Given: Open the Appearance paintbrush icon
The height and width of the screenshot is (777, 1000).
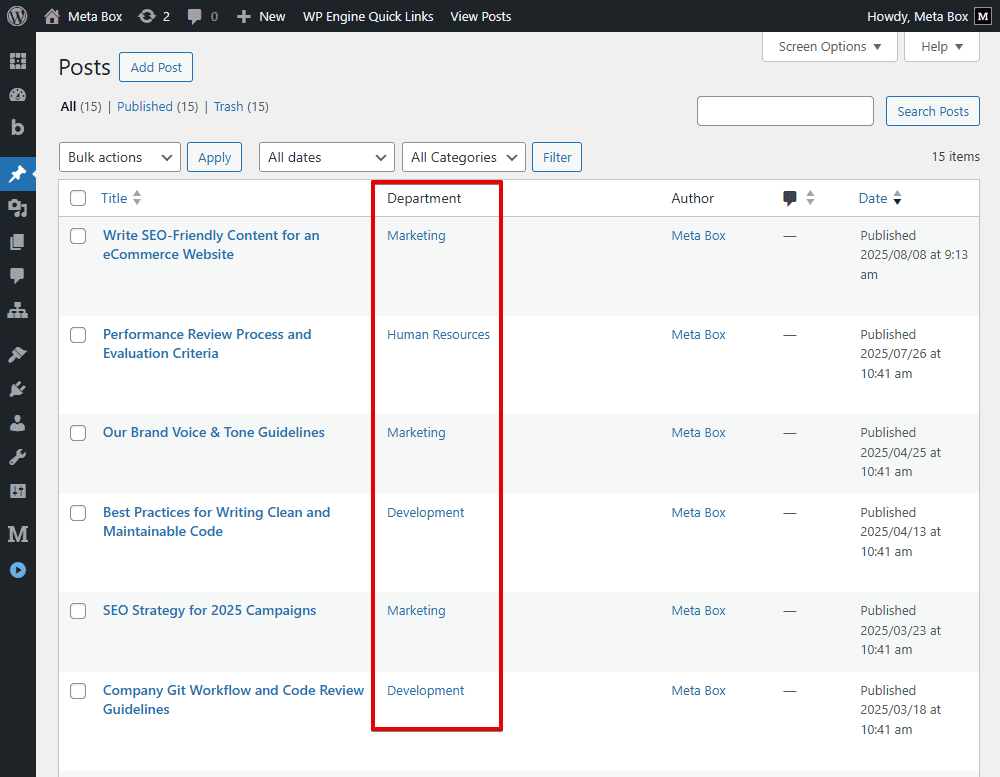Looking at the screenshot, I should pyautogui.click(x=18, y=353).
